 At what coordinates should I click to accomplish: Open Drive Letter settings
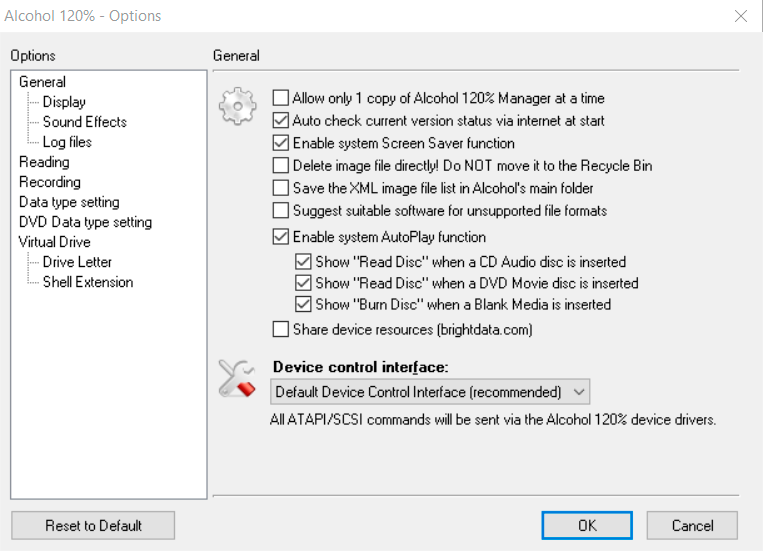[x=77, y=261]
